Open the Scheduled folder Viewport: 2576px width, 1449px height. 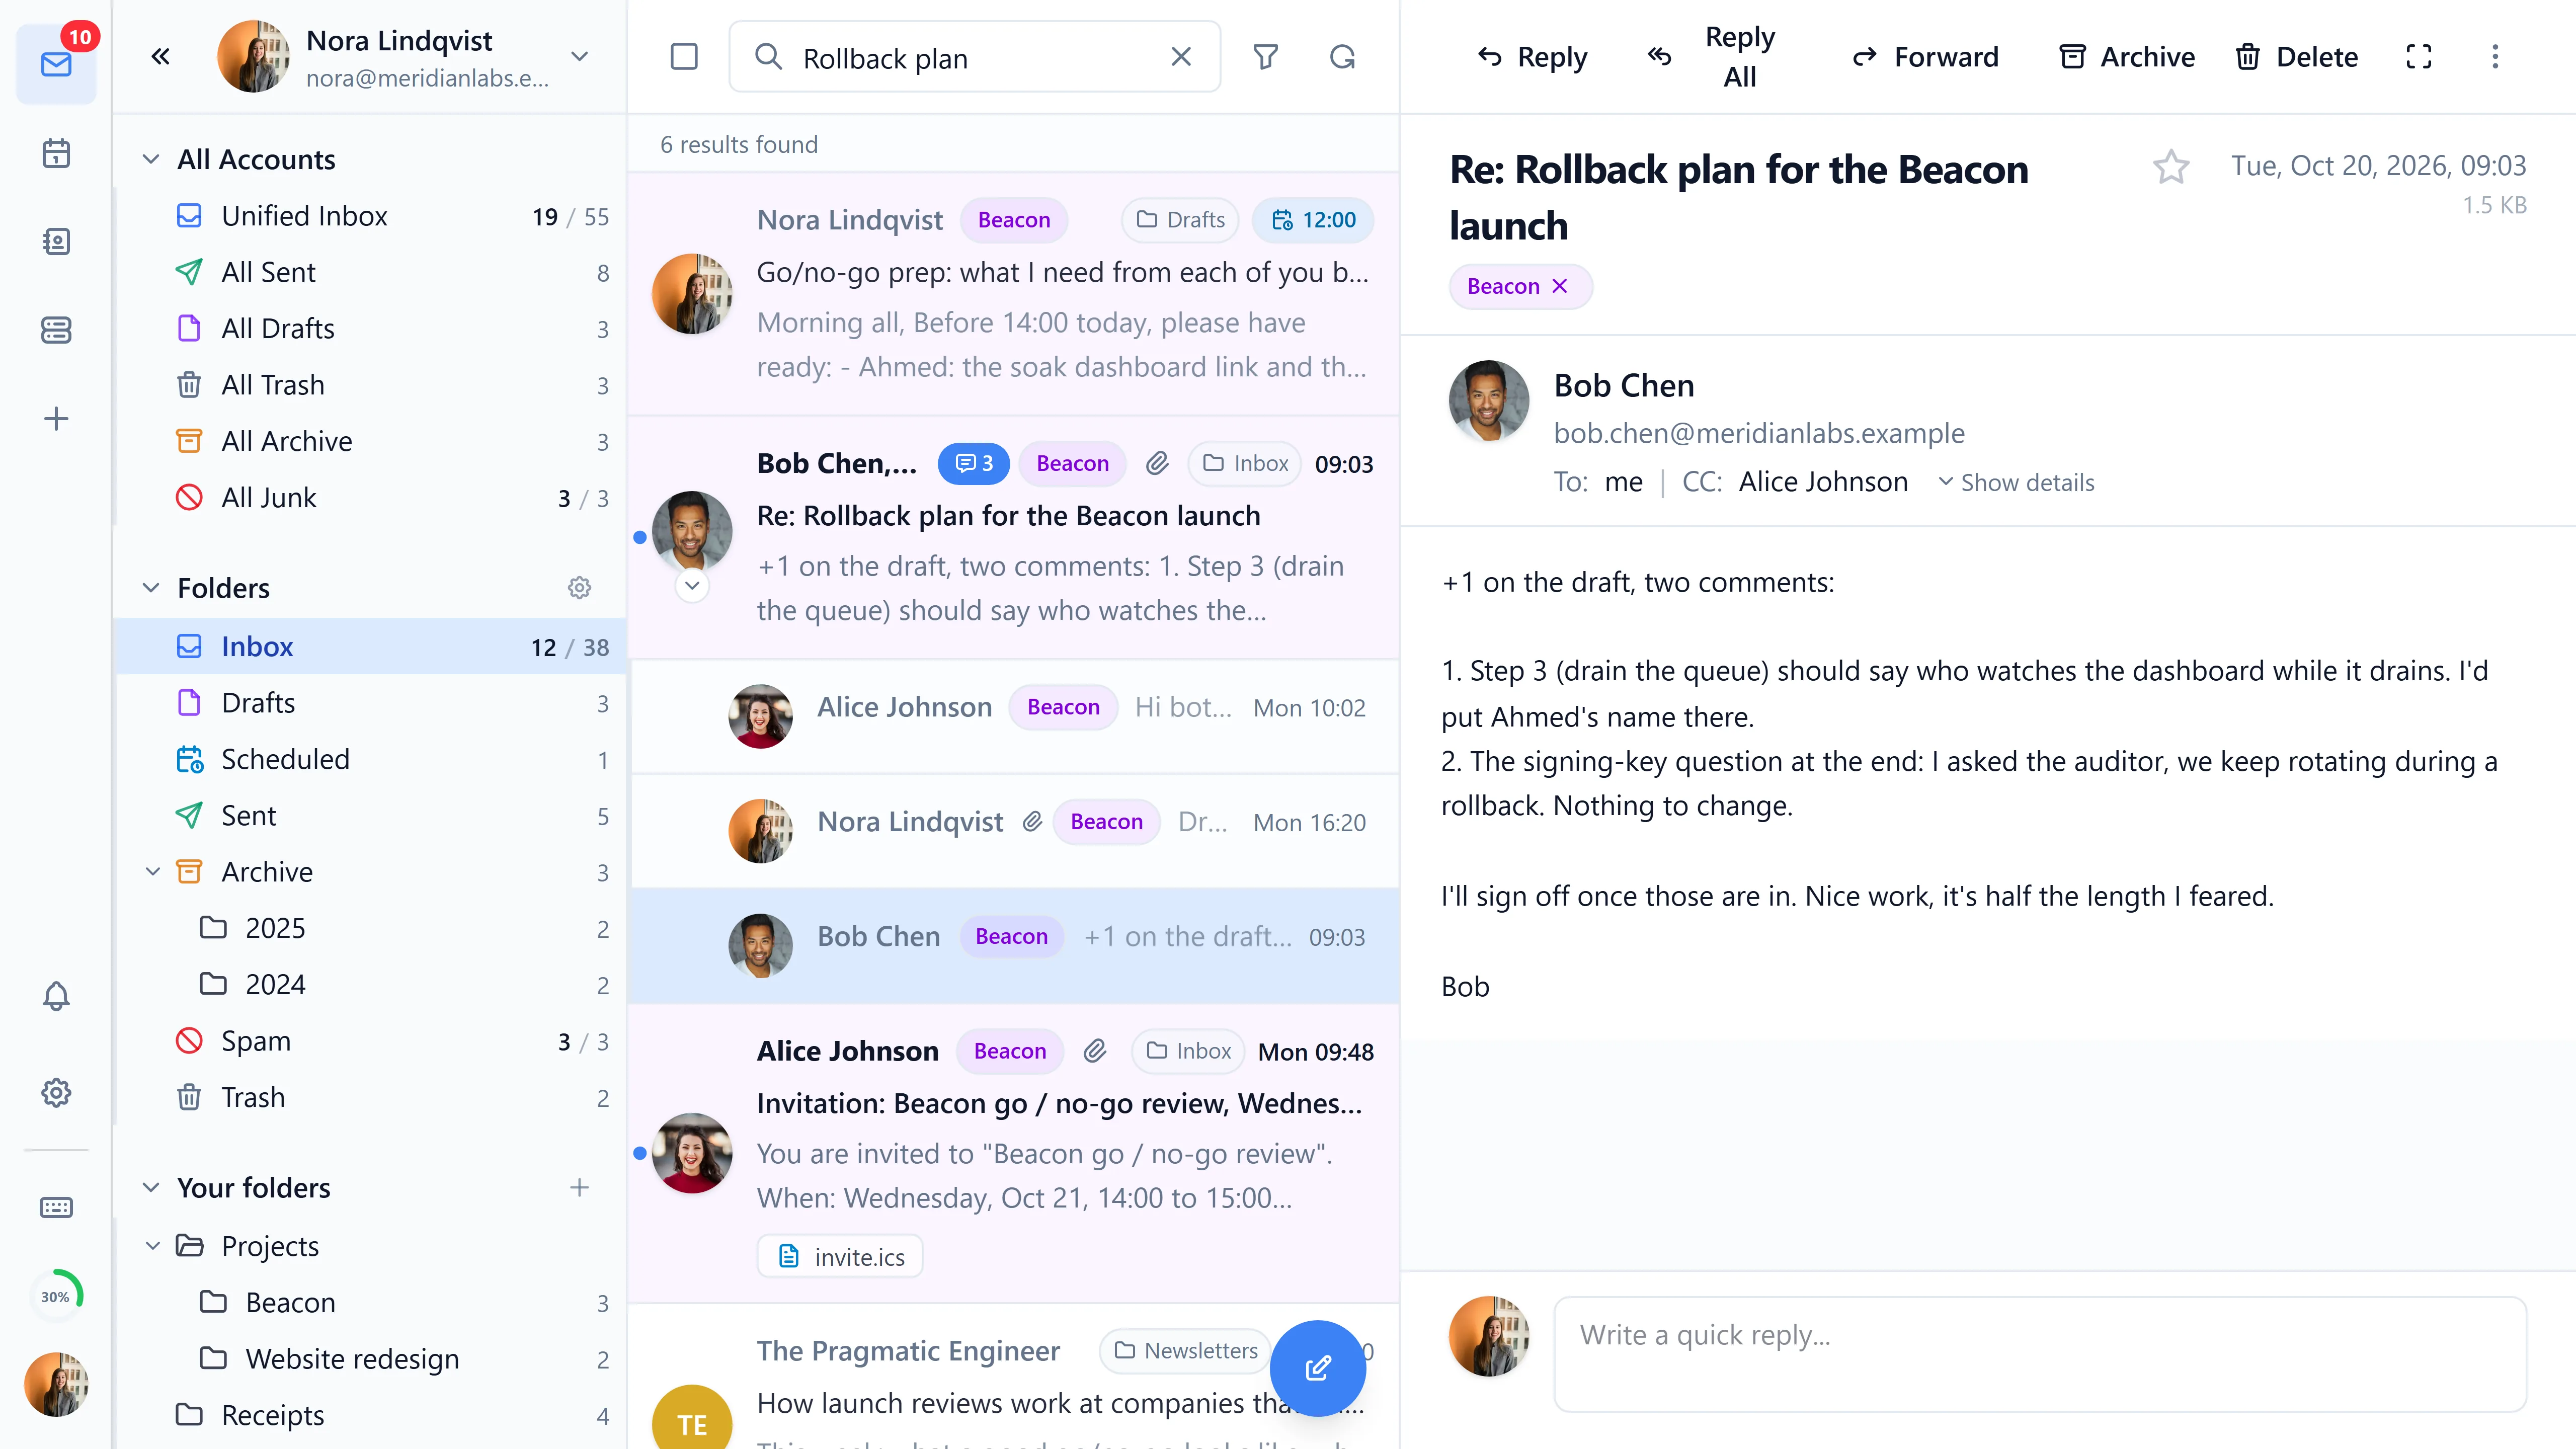[370, 759]
